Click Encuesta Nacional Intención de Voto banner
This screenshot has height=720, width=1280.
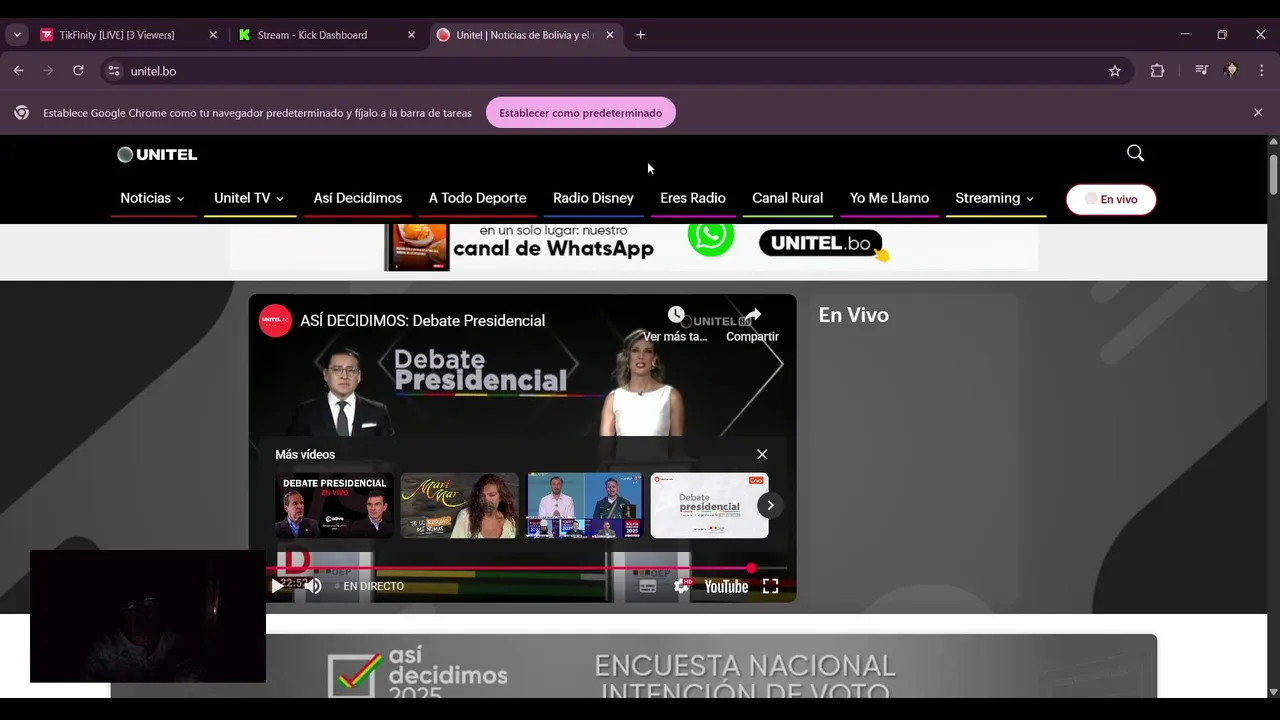click(x=634, y=666)
